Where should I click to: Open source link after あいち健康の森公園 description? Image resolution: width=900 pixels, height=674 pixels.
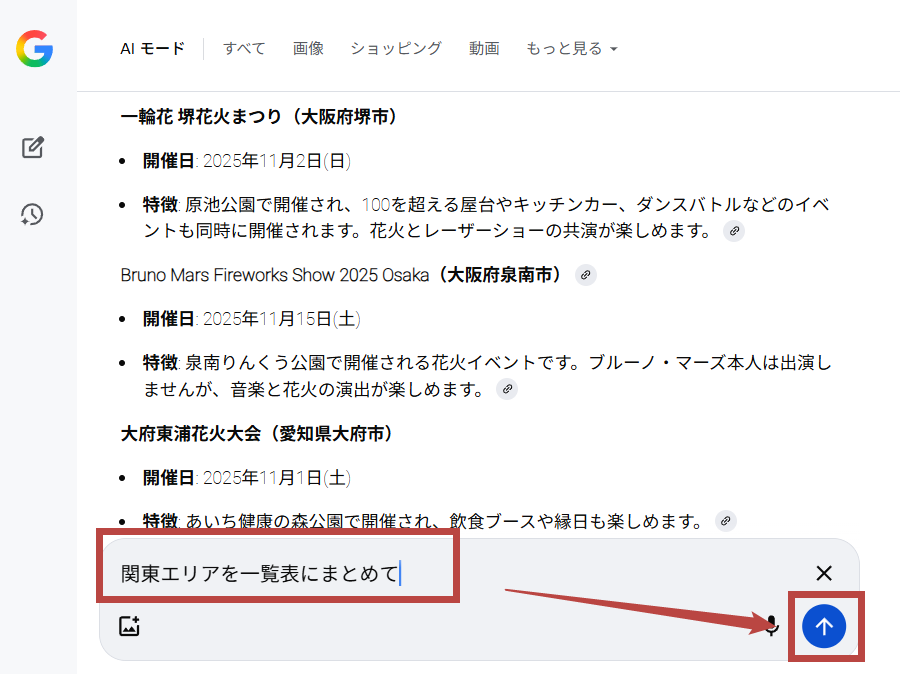[726, 521]
